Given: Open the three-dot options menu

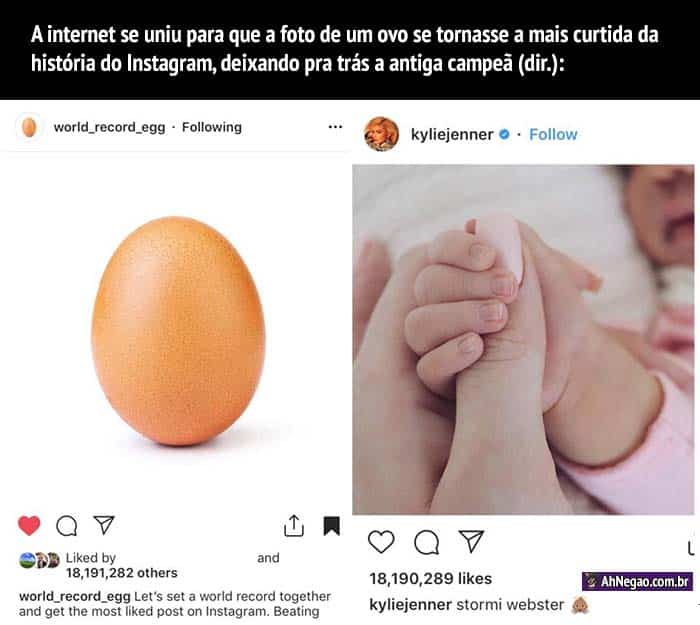Looking at the screenshot, I should click(x=335, y=127).
